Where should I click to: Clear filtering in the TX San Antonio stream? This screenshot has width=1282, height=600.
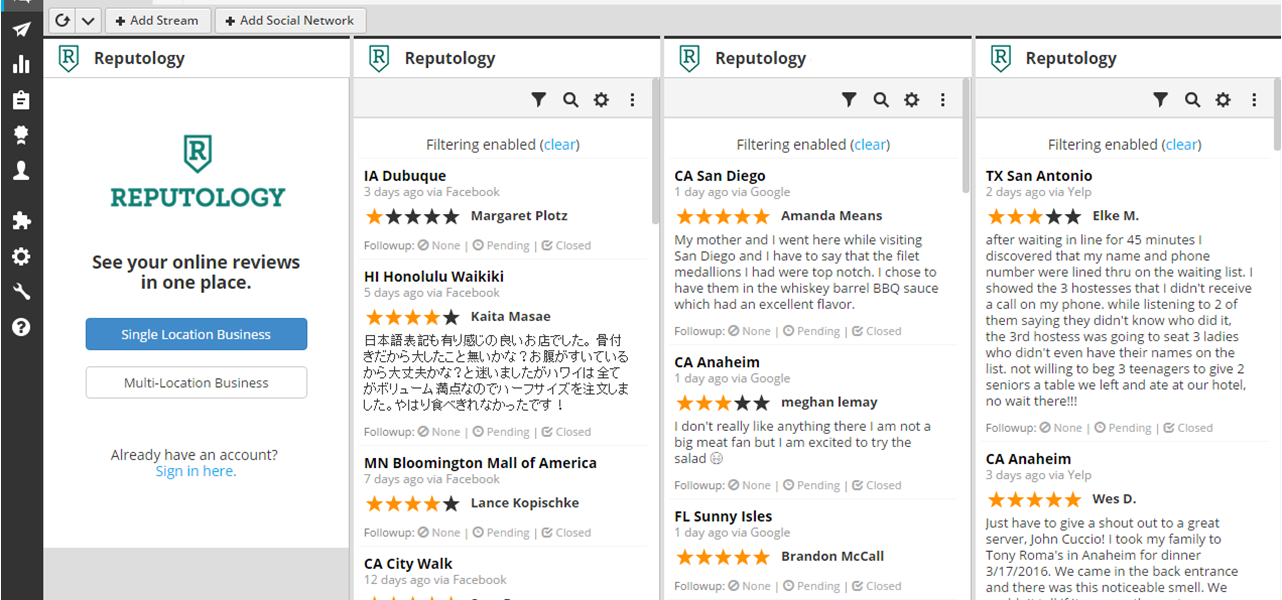pos(1182,144)
